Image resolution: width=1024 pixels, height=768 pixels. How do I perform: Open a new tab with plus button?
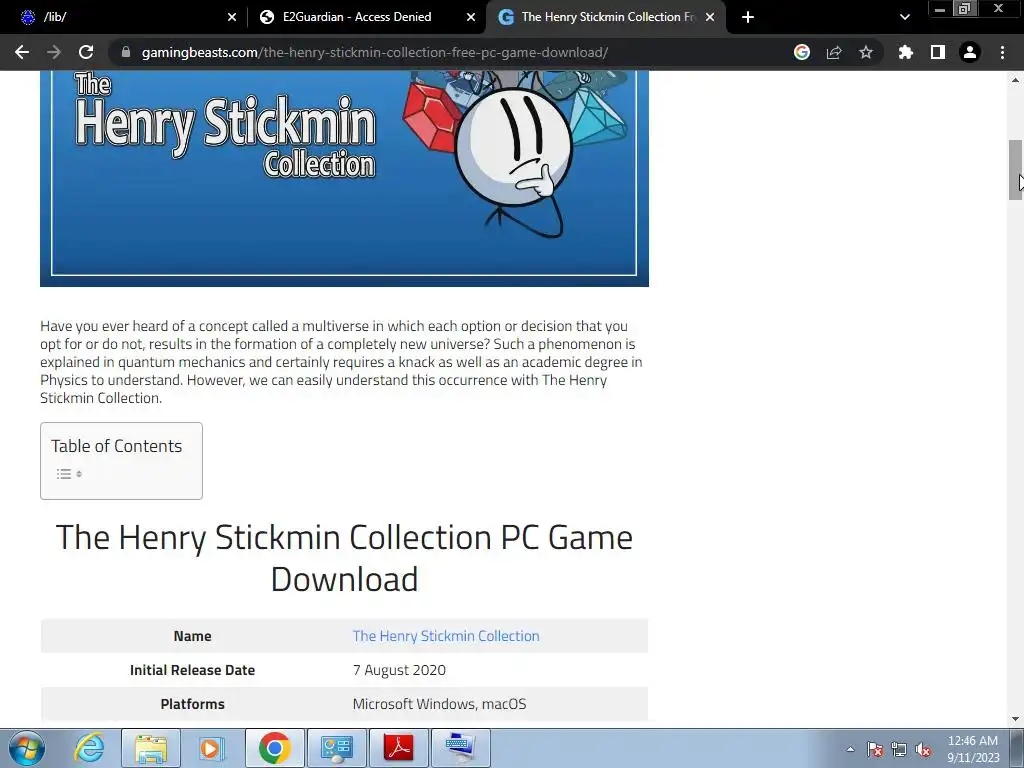point(748,17)
